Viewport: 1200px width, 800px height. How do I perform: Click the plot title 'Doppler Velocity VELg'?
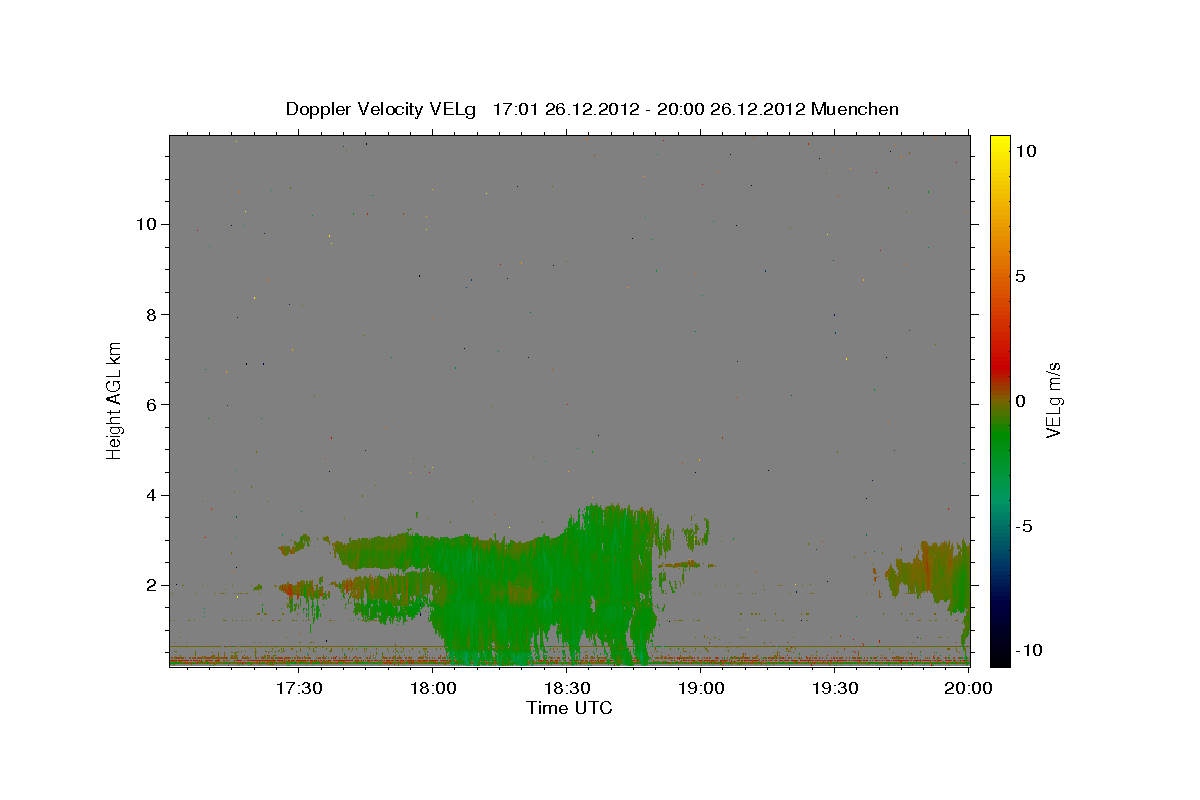pyautogui.click(x=383, y=109)
